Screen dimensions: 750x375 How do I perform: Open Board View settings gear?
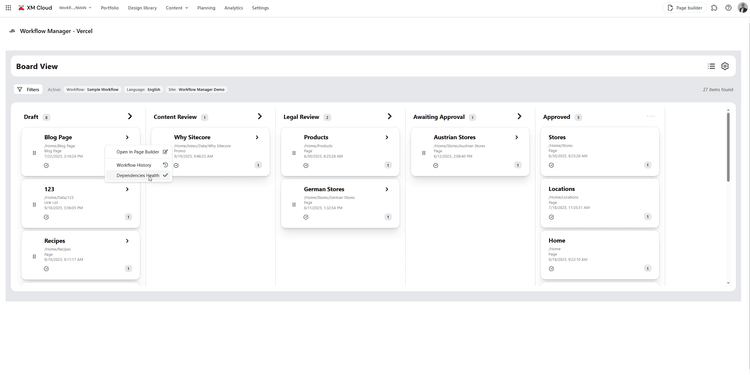click(725, 66)
